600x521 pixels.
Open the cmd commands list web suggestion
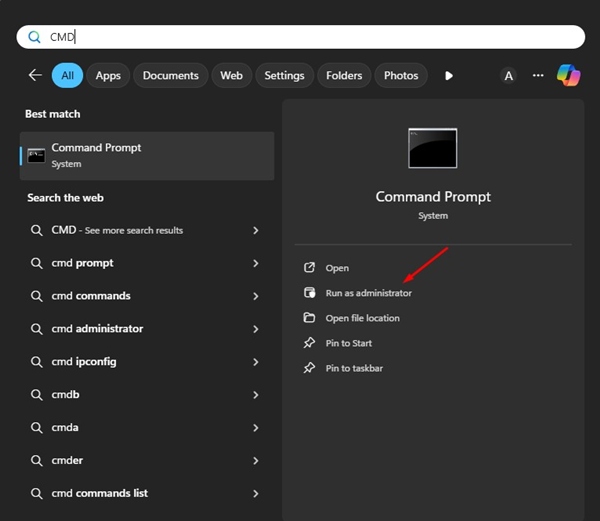[147, 493]
